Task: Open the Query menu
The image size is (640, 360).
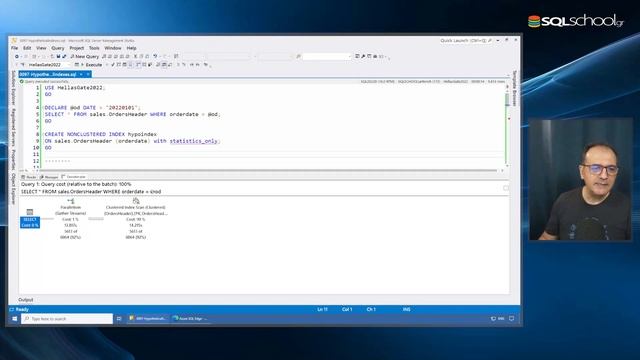Action: pos(58,48)
